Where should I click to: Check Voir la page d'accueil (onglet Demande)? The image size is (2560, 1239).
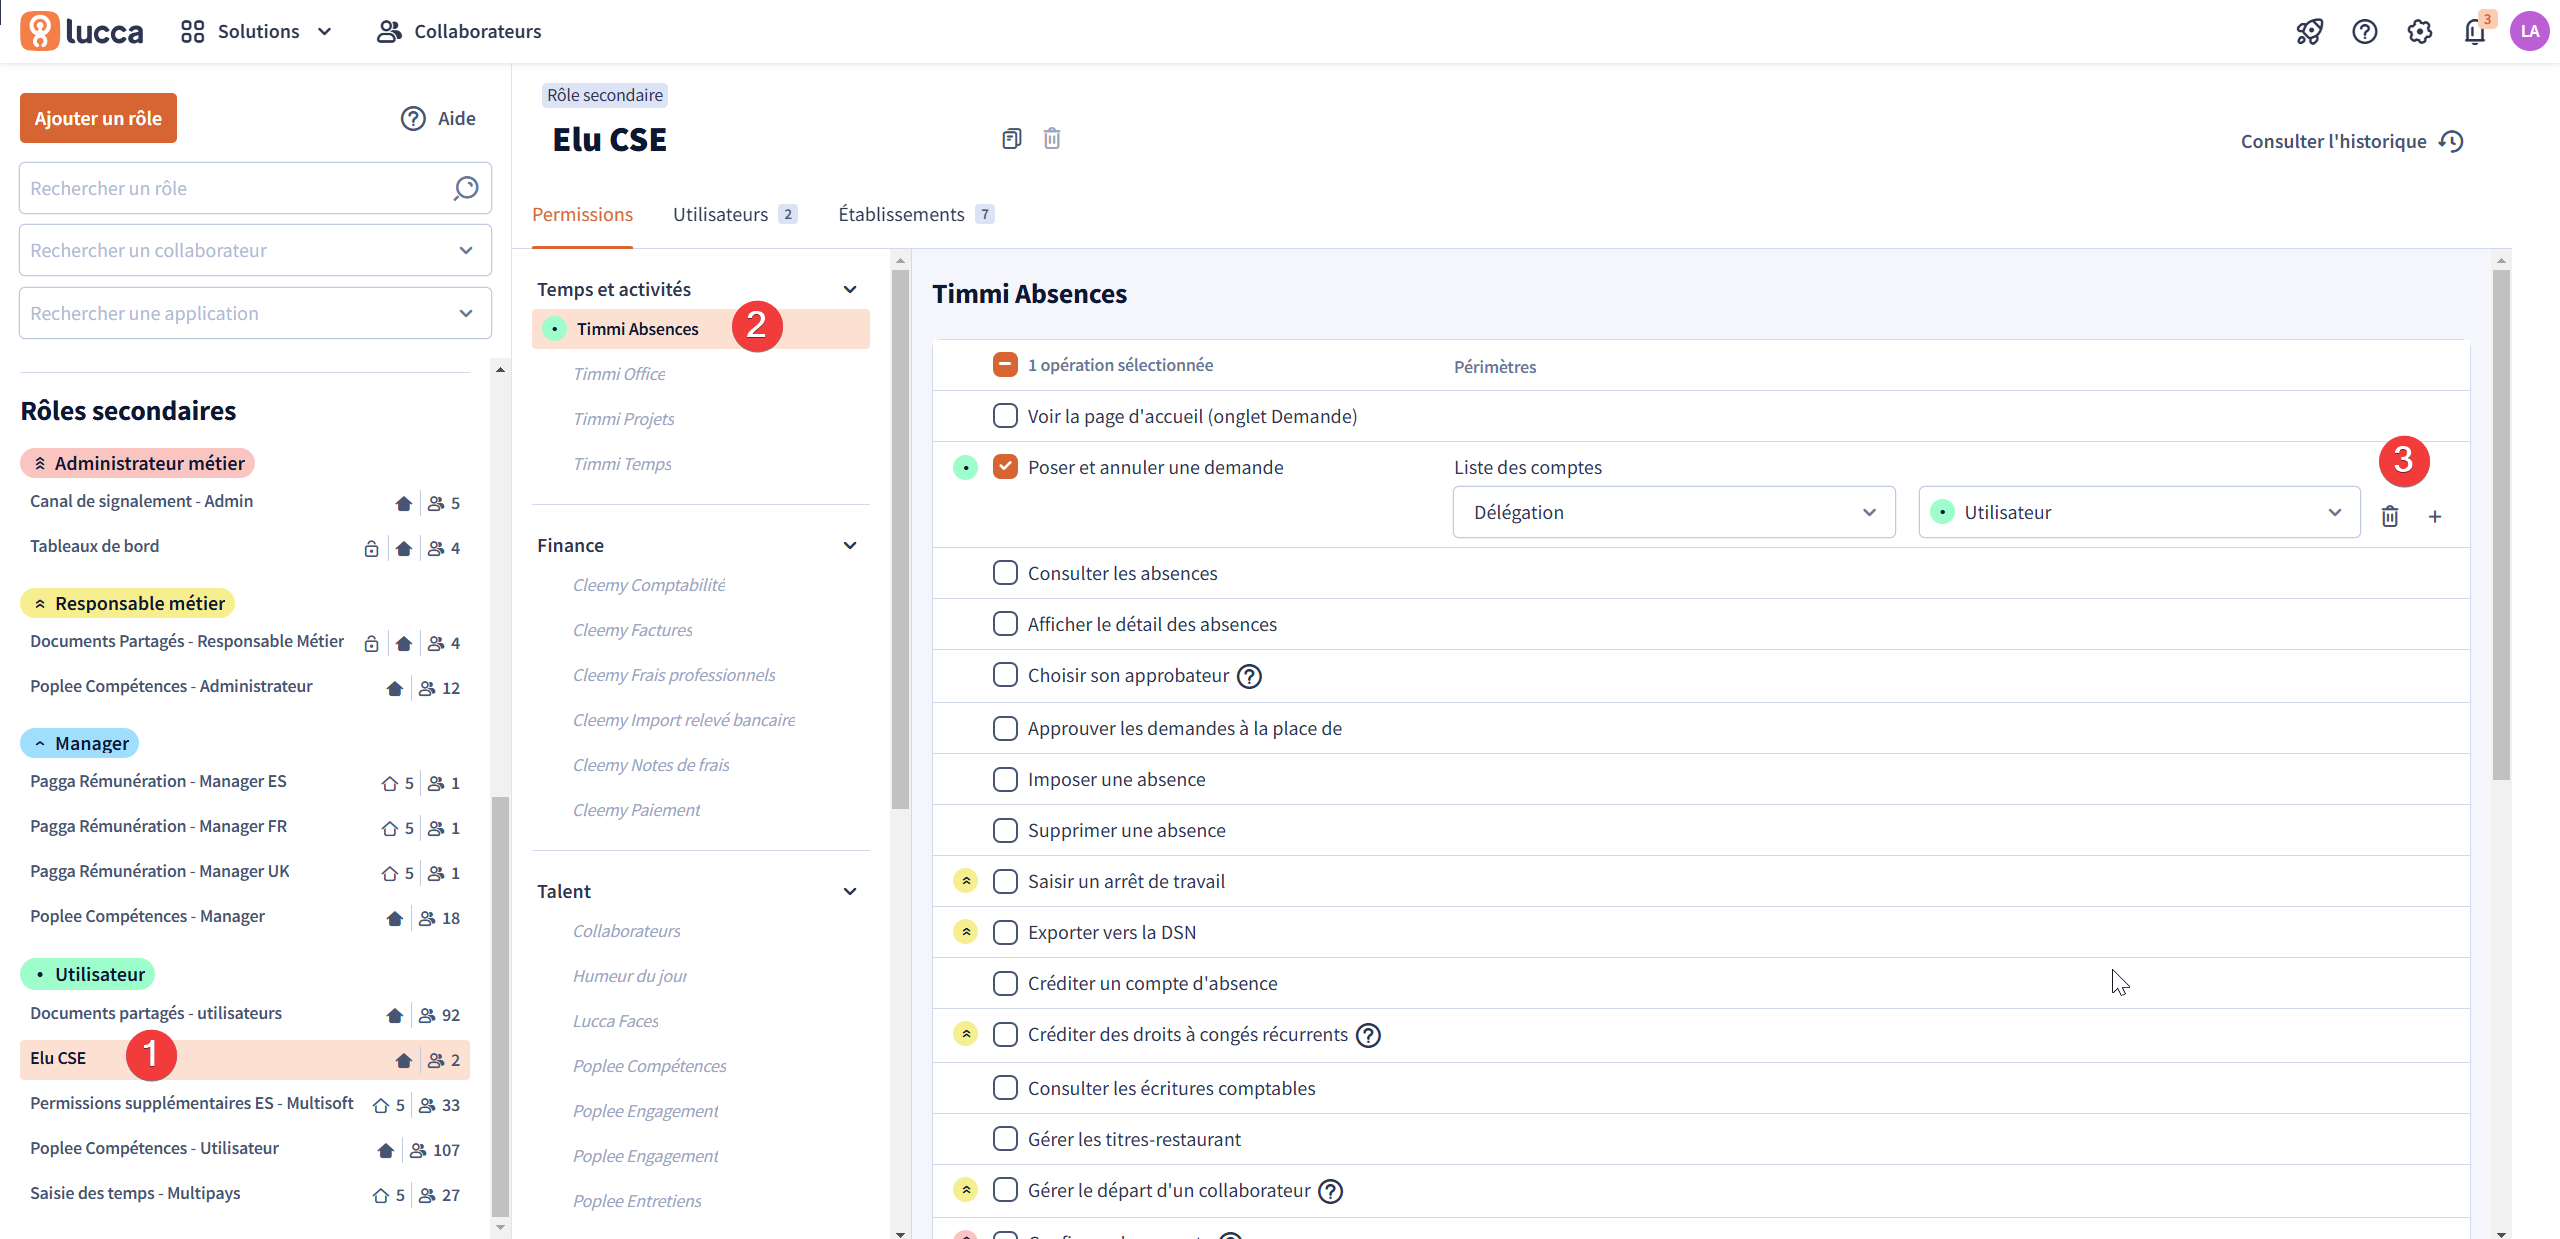1005,416
